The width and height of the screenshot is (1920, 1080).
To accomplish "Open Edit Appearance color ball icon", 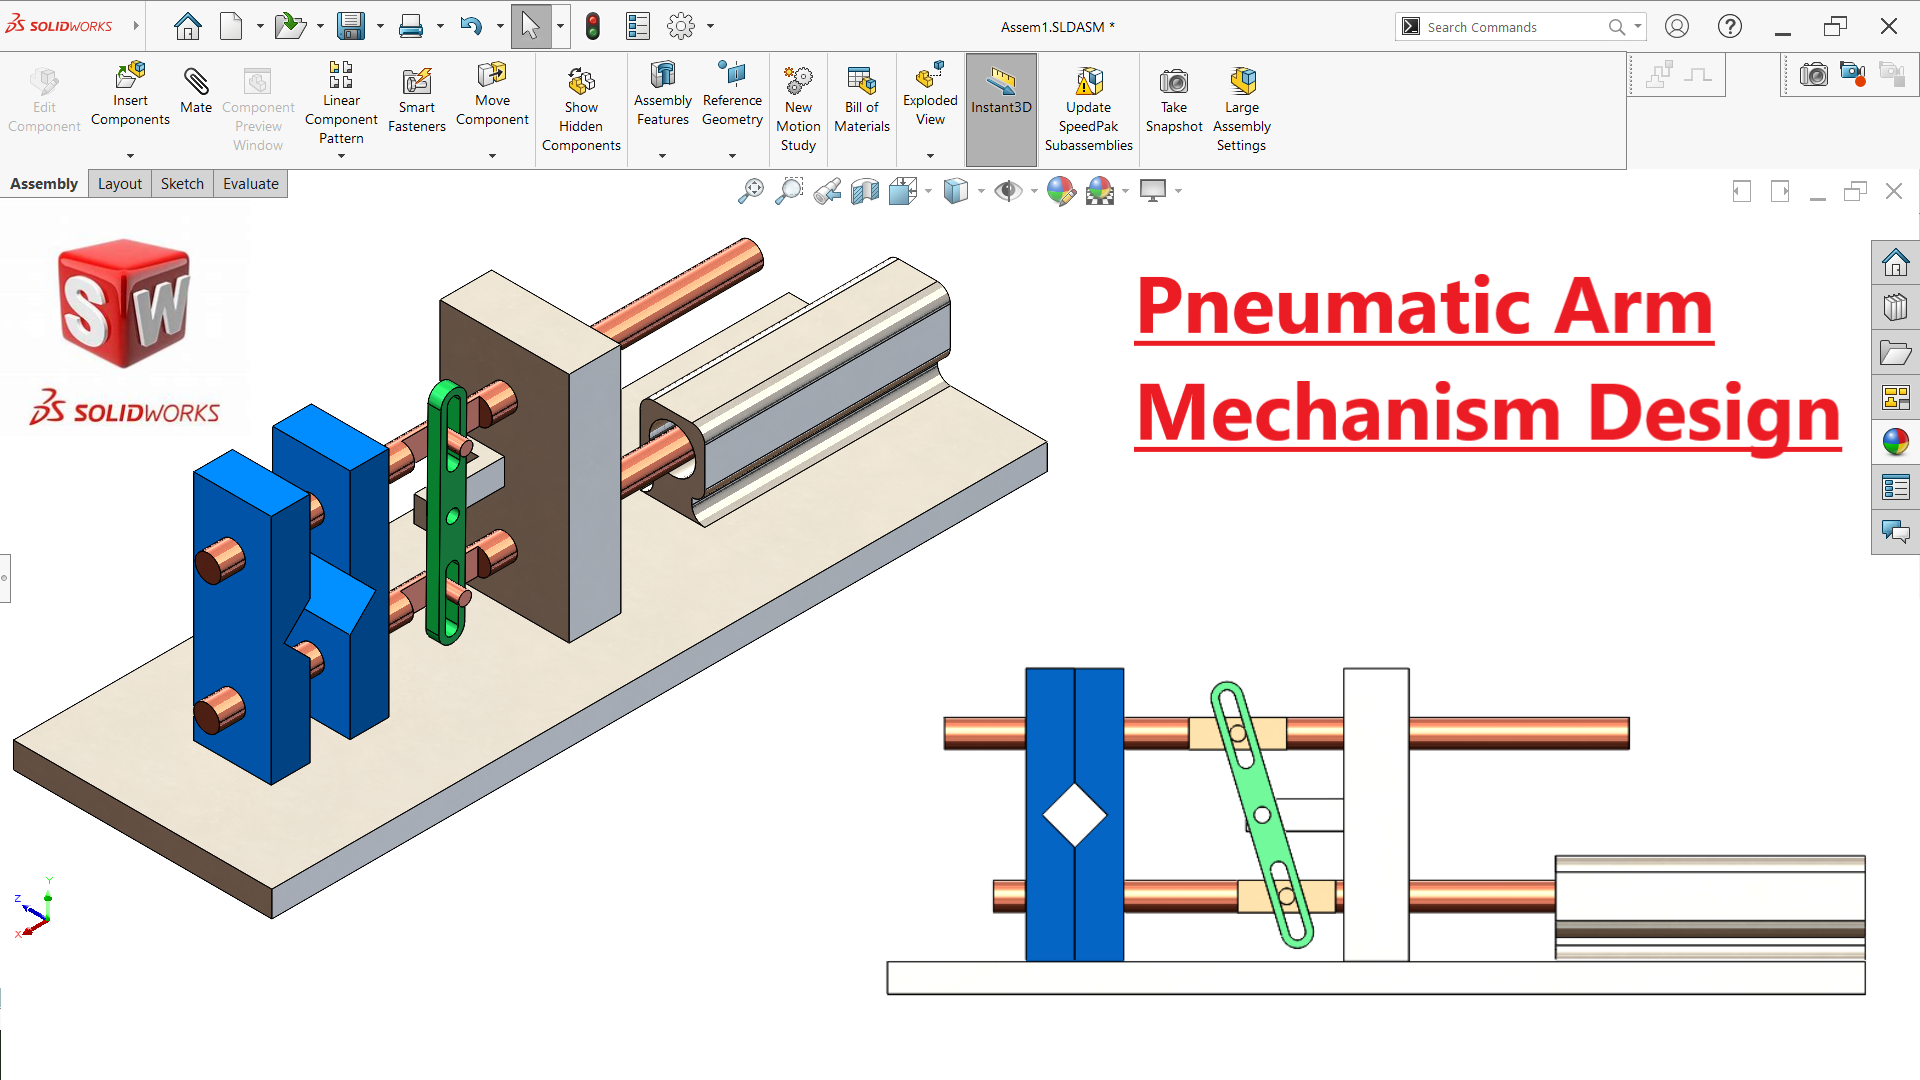I will [1061, 191].
